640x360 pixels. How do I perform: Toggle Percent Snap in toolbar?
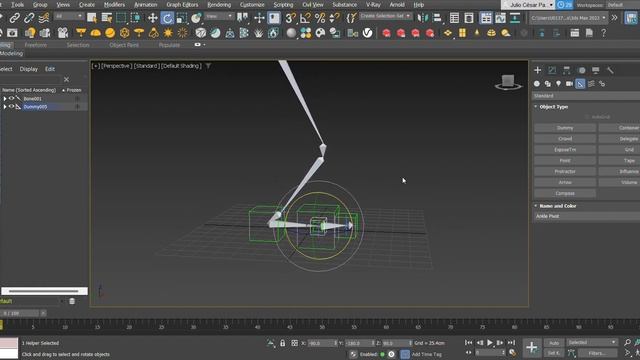[x=320, y=18]
